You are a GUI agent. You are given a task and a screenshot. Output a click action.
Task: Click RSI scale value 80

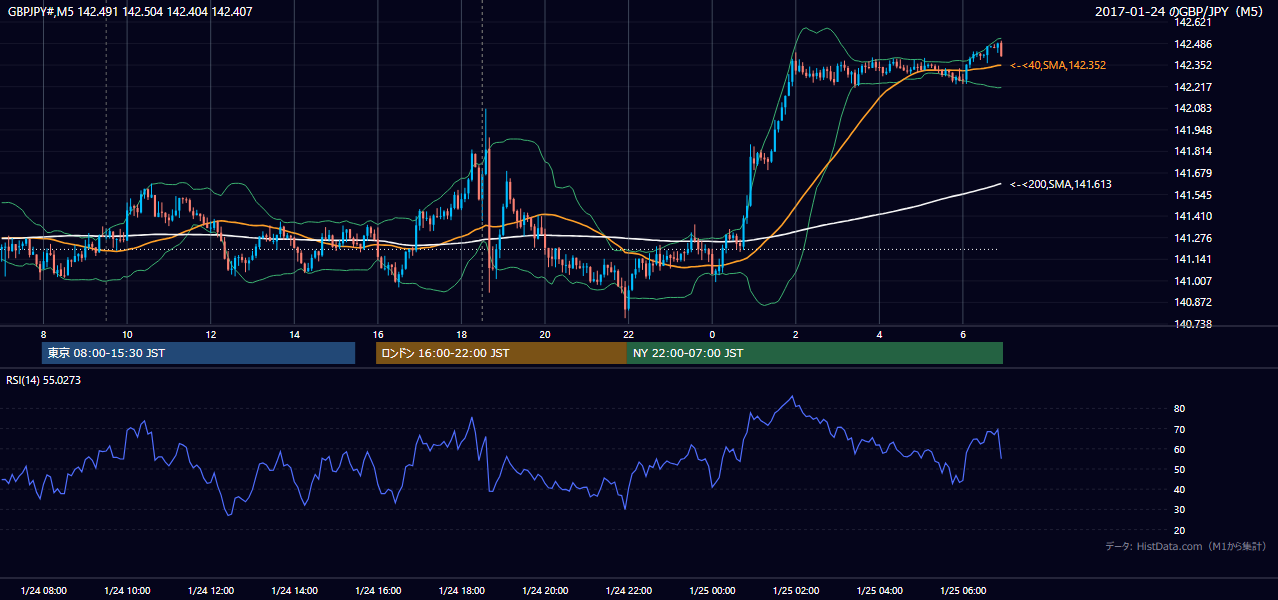(x=1179, y=409)
